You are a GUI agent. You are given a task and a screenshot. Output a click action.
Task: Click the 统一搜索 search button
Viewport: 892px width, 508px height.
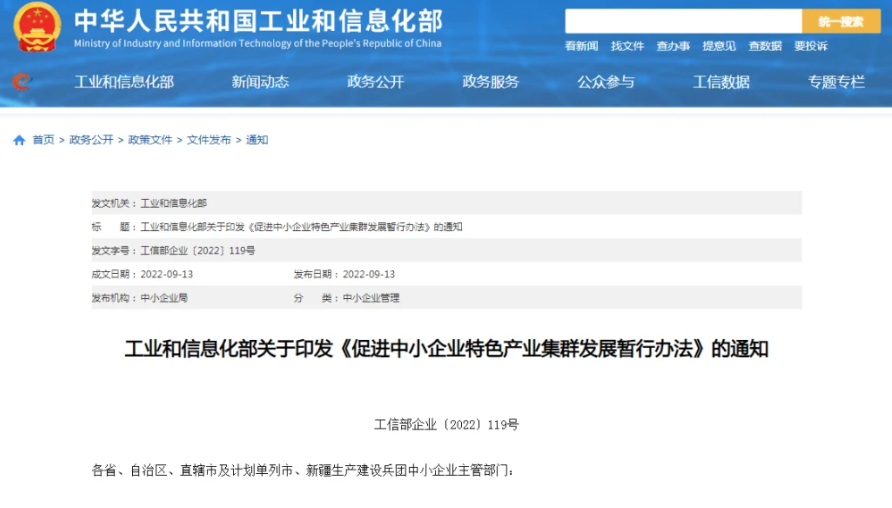click(841, 22)
